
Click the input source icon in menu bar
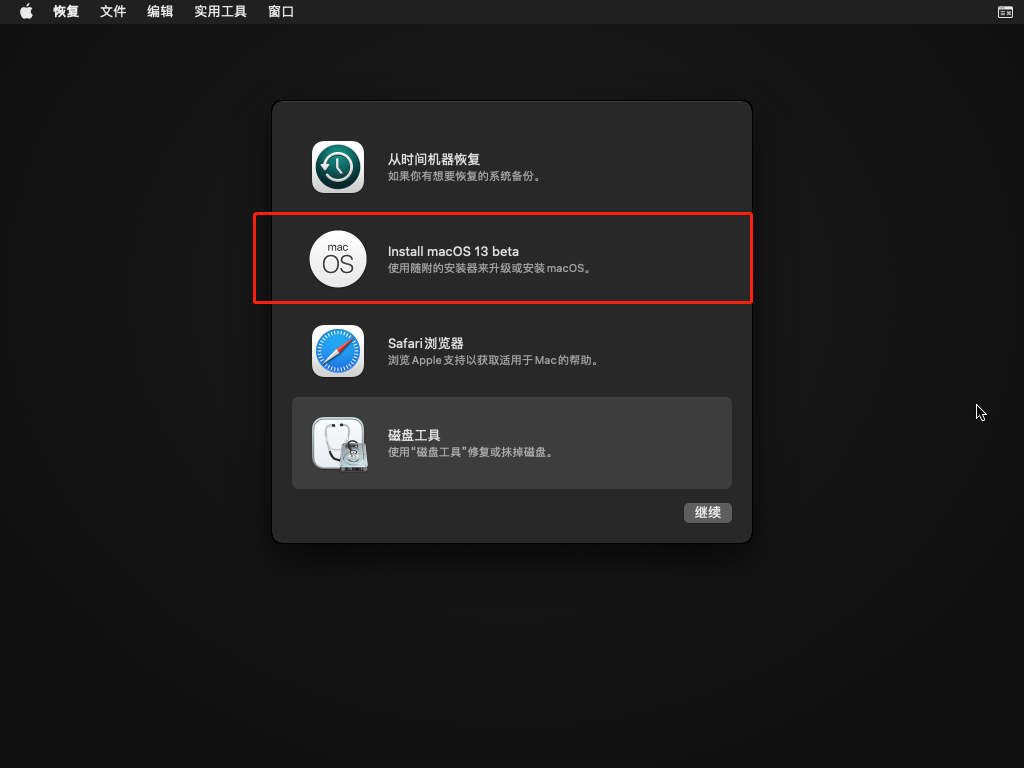coord(1005,12)
